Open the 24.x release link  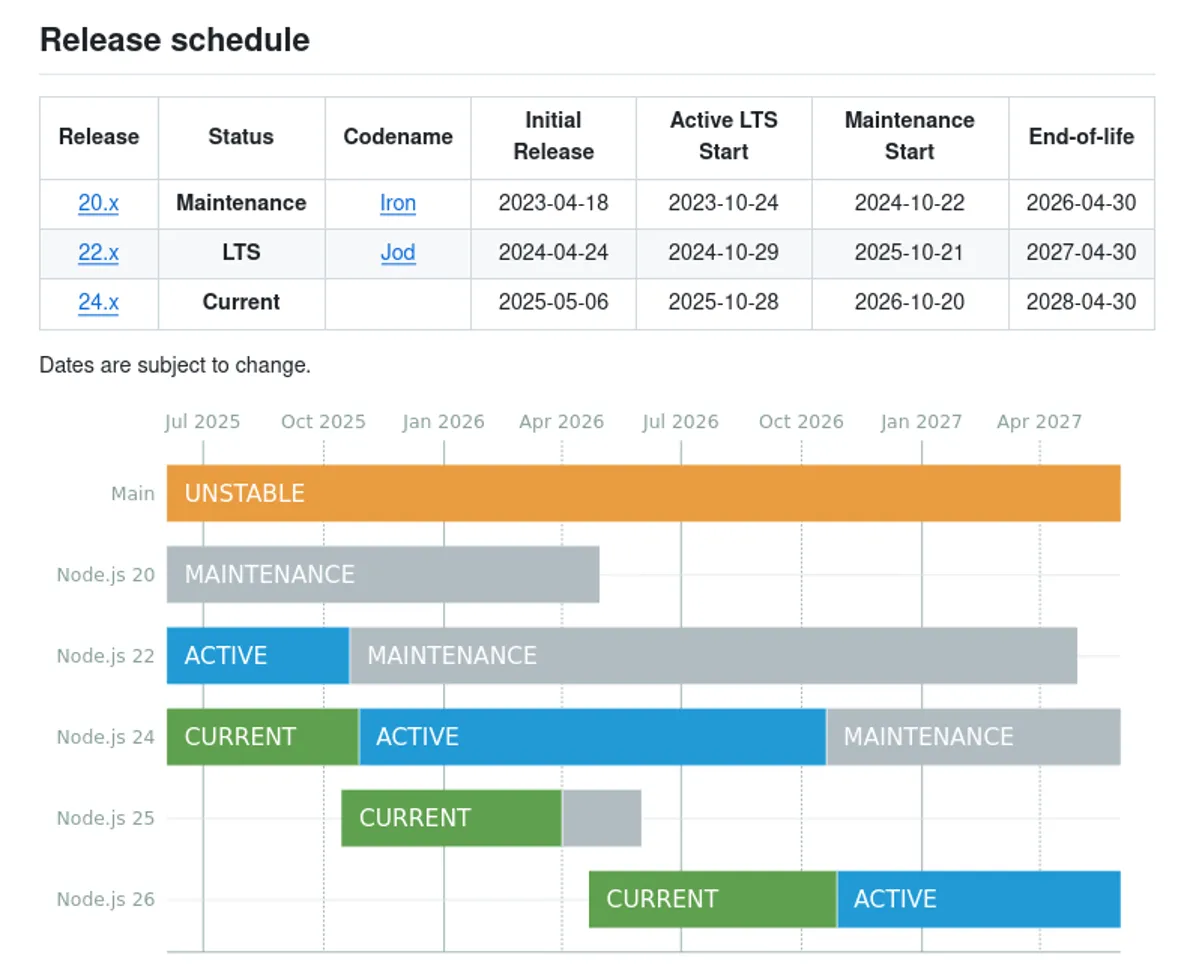point(98,302)
